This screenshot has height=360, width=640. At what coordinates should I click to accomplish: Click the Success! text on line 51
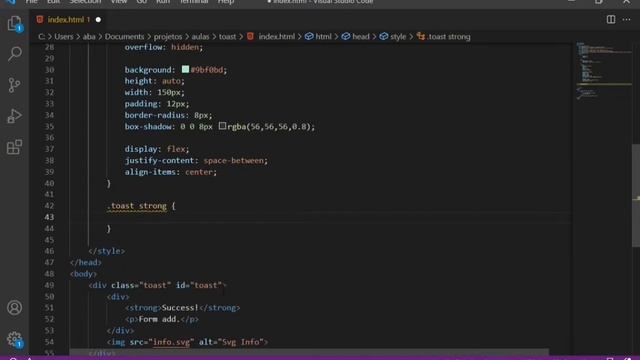coord(180,308)
